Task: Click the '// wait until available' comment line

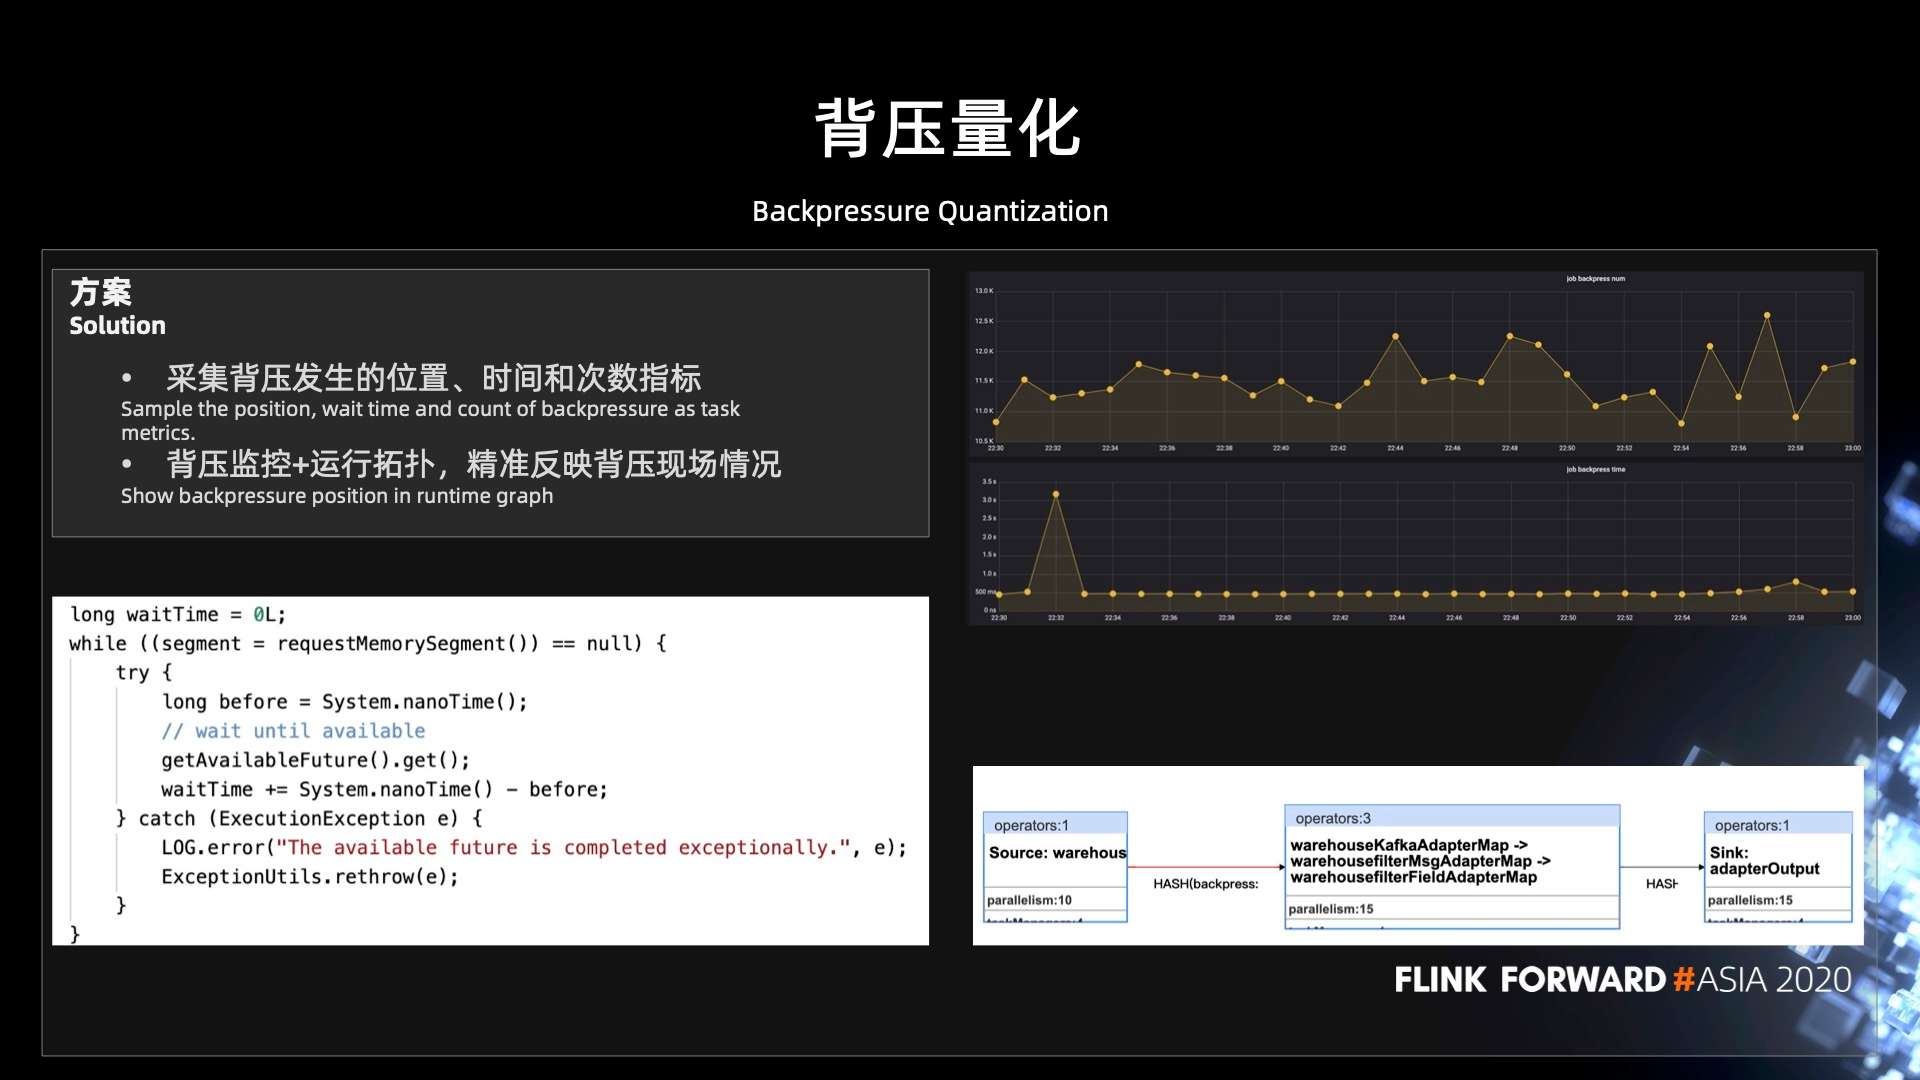Action: [x=293, y=731]
